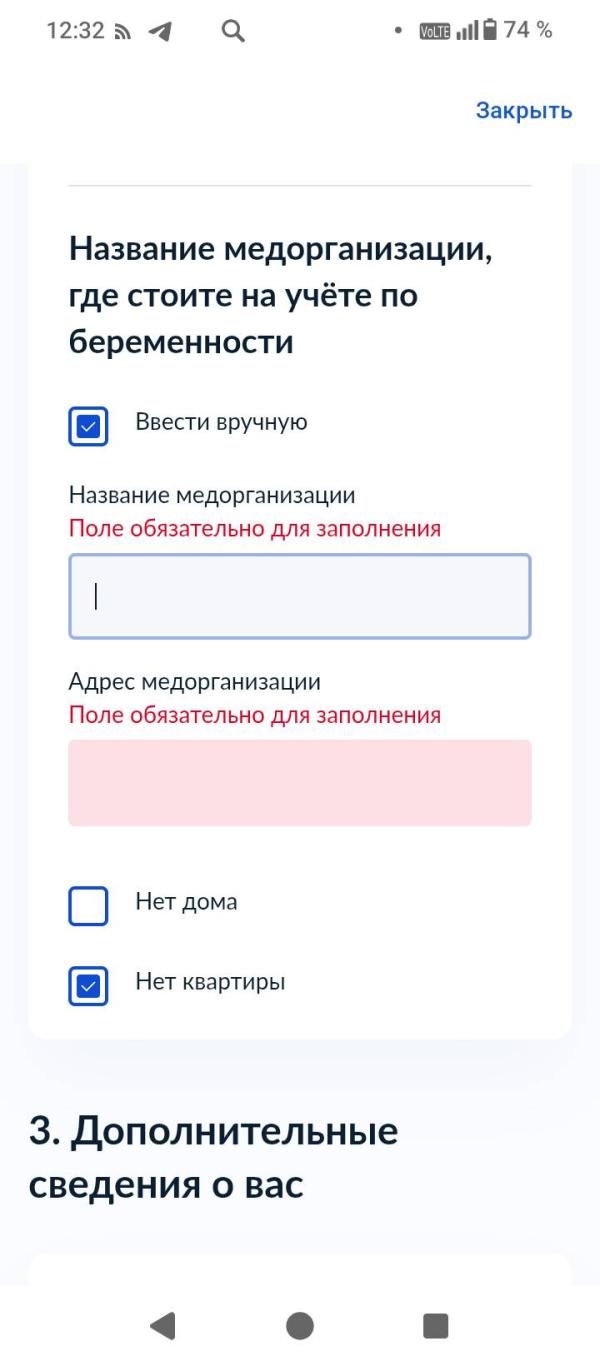Enable the "Нет дома" checkbox
600x1365 pixels.
tap(88, 907)
